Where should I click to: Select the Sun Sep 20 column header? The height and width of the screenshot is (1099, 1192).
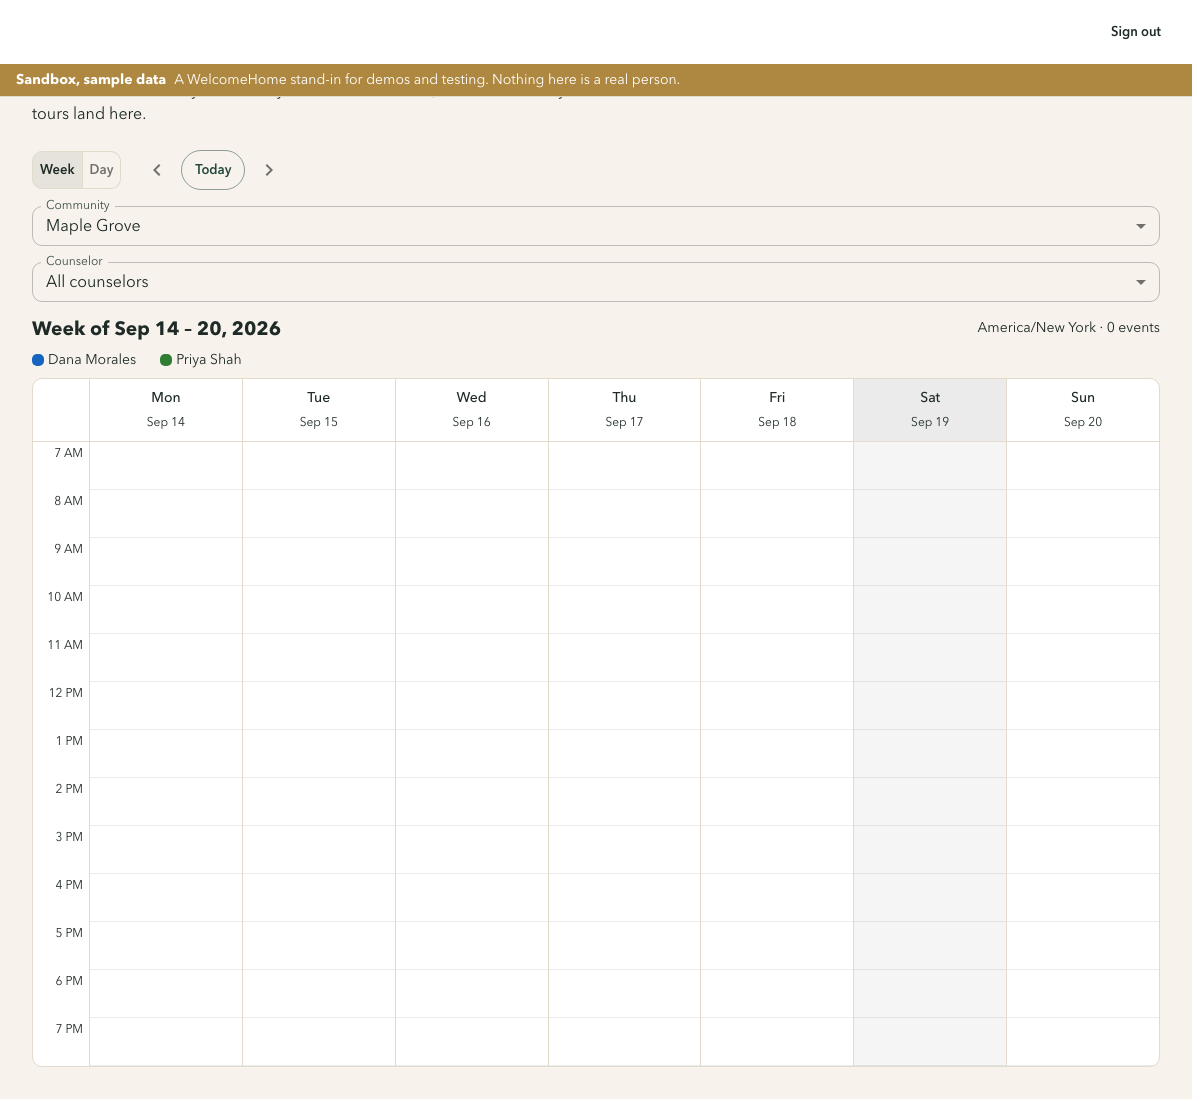[x=1083, y=410]
